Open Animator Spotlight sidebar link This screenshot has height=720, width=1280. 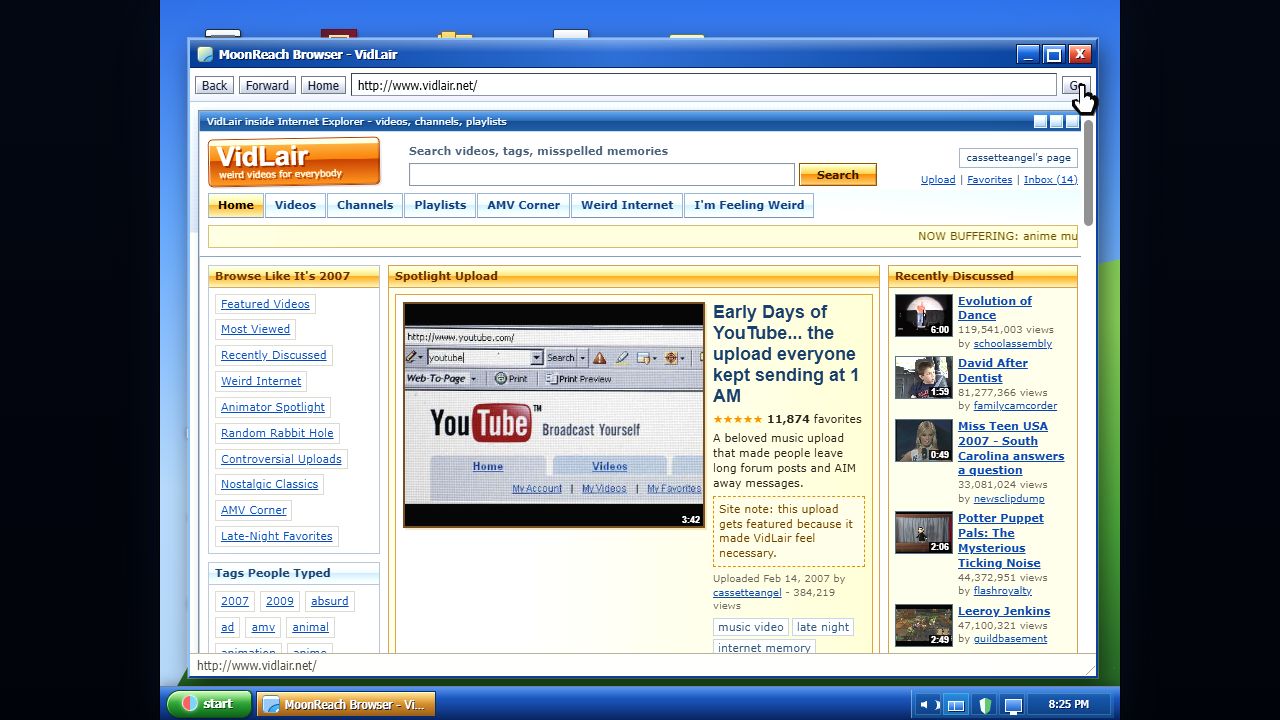273,407
